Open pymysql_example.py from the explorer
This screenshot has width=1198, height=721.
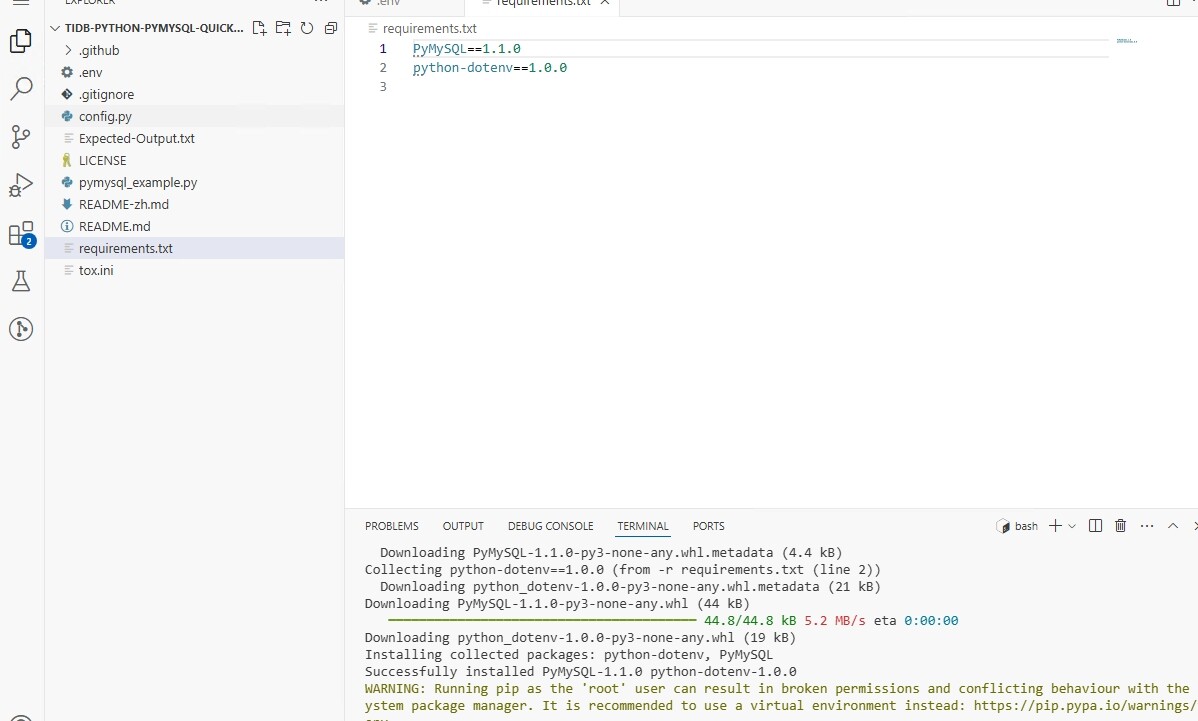(x=137, y=182)
